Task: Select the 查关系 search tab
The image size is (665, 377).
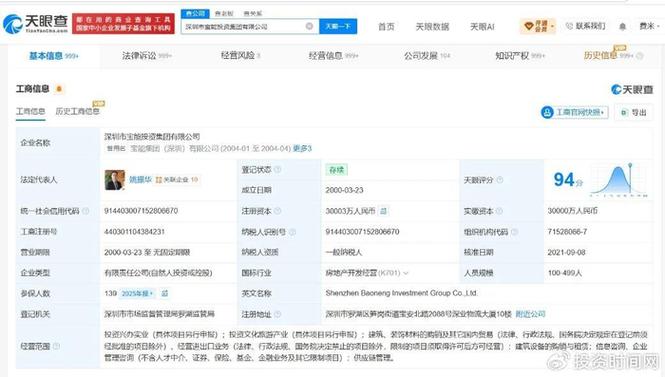Action: 253,14
